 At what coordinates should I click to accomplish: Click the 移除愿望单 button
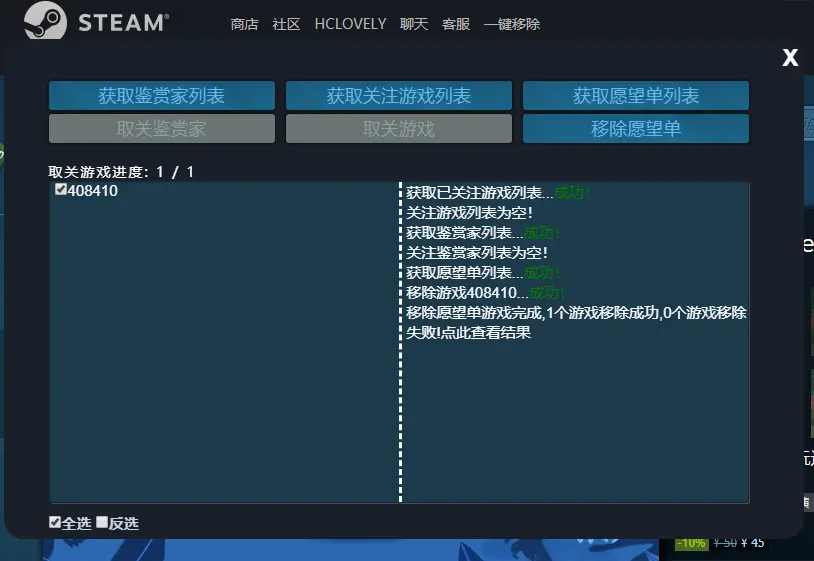[636, 129]
